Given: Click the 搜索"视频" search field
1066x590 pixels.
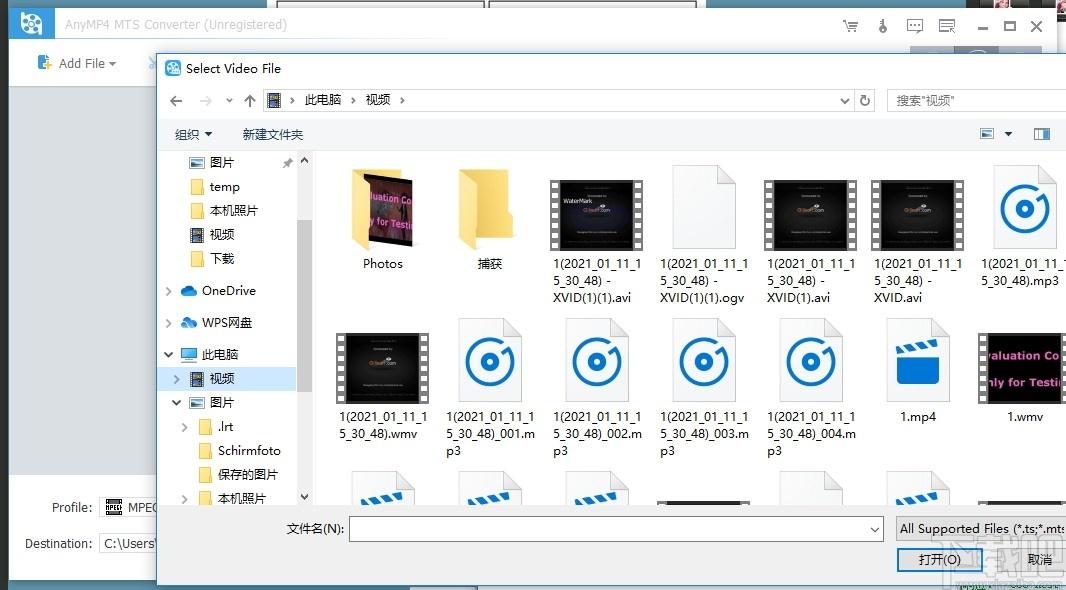Looking at the screenshot, I should coord(978,101).
